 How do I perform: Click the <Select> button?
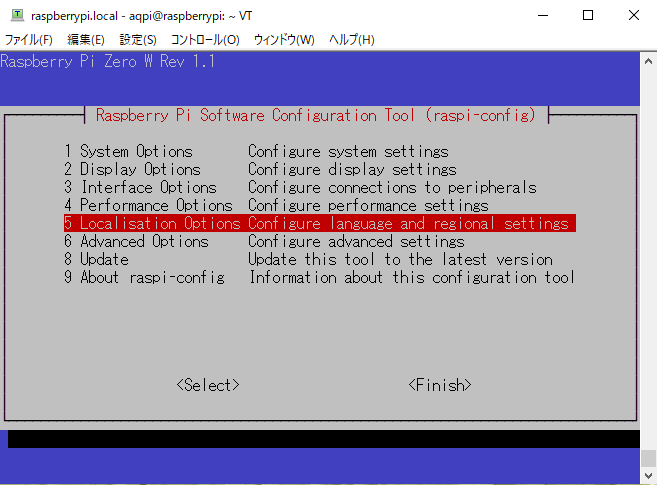click(208, 385)
